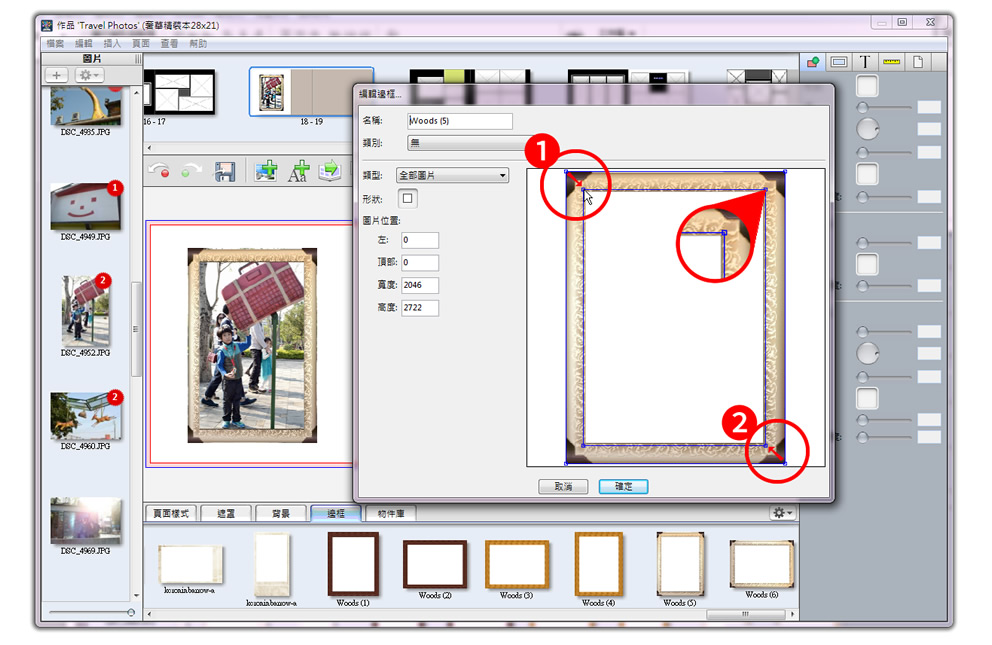Click the plus button in photos panel
The height and width of the screenshot is (645, 992).
57,75
